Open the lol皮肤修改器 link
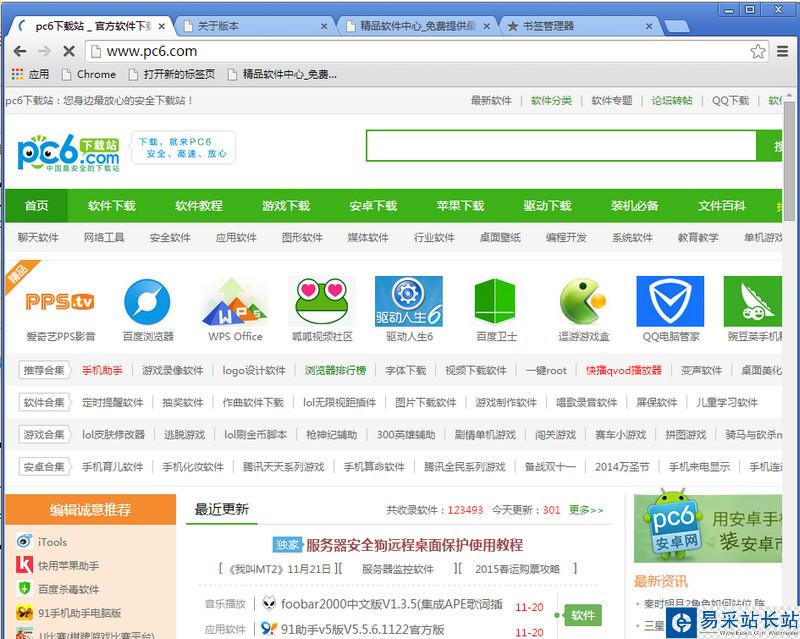800x639 pixels. tap(113, 435)
